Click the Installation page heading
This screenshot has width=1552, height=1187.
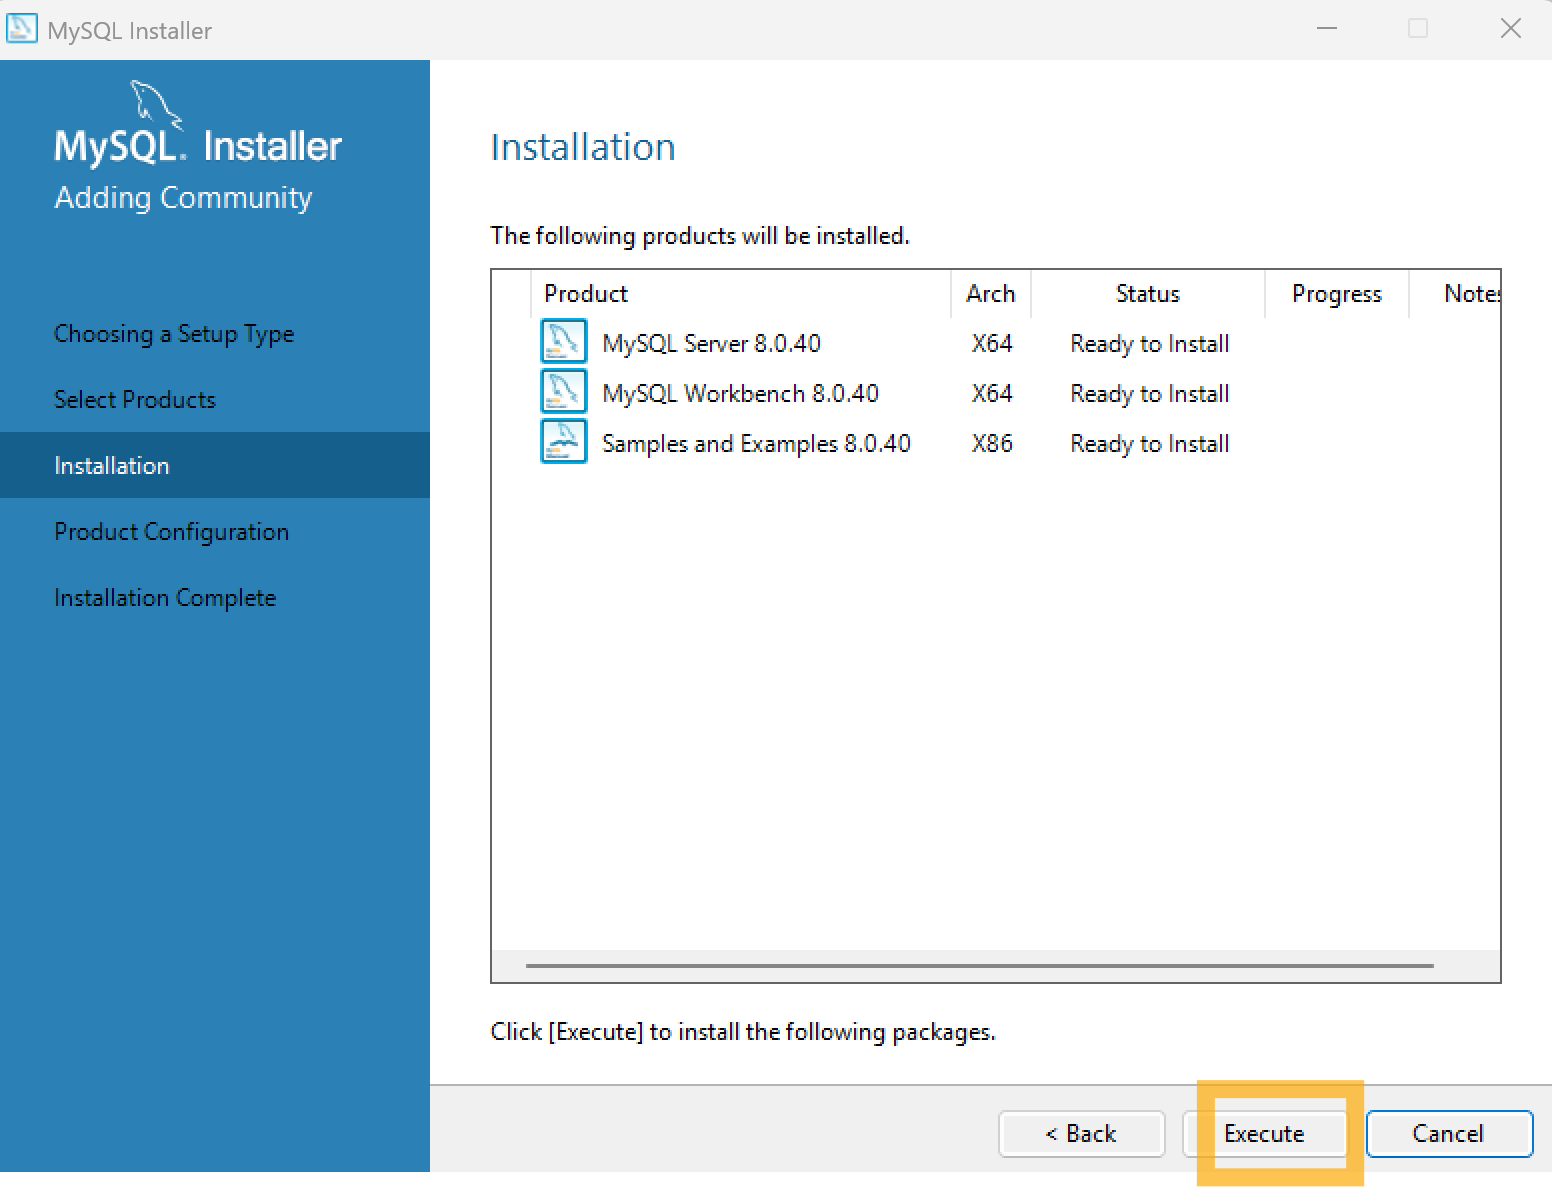583,147
